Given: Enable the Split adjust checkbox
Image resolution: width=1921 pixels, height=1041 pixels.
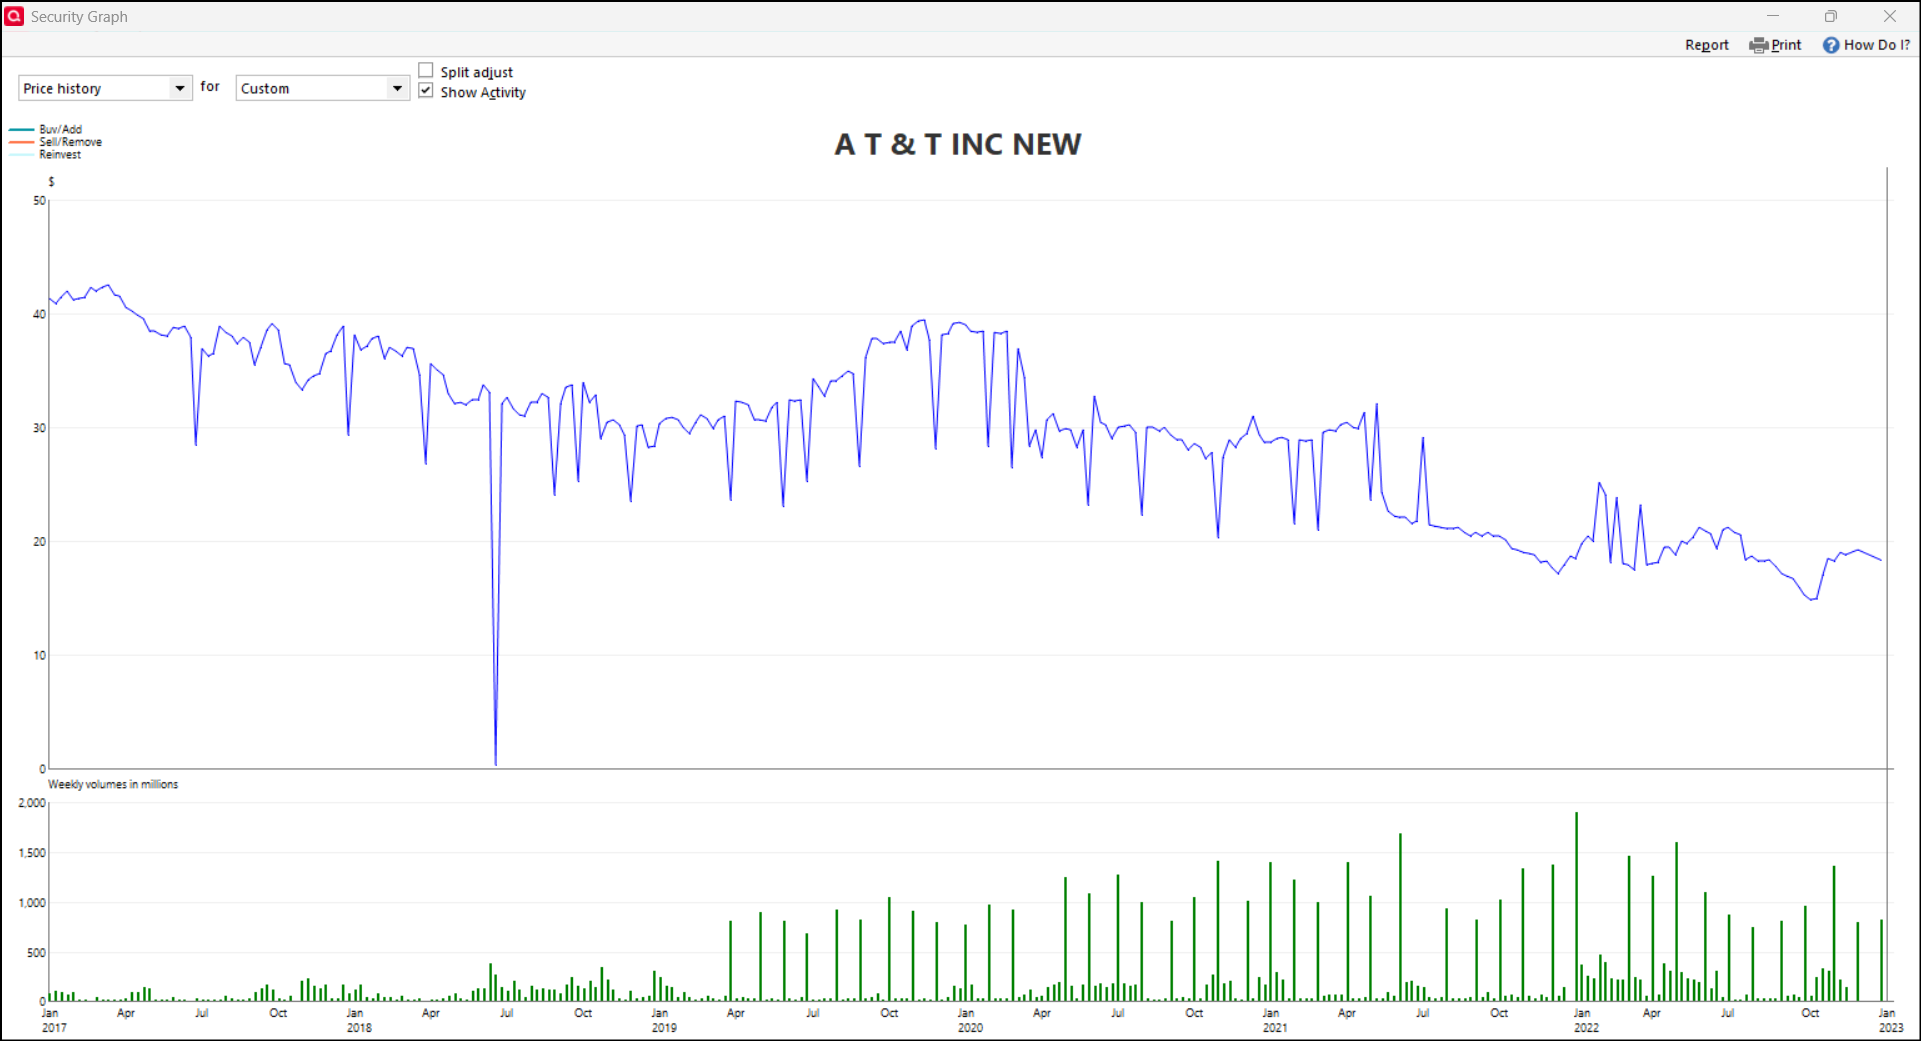Looking at the screenshot, I should click(x=426, y=70).
